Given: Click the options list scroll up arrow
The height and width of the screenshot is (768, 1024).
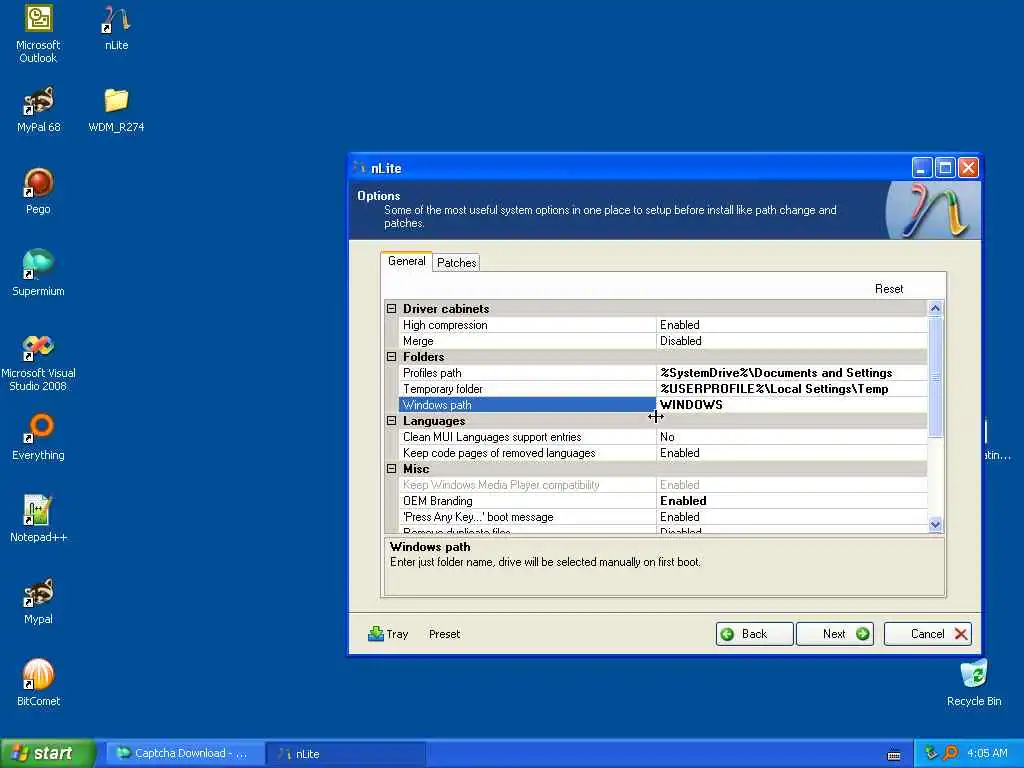Looking at the screenshot, I should [935, 308].
